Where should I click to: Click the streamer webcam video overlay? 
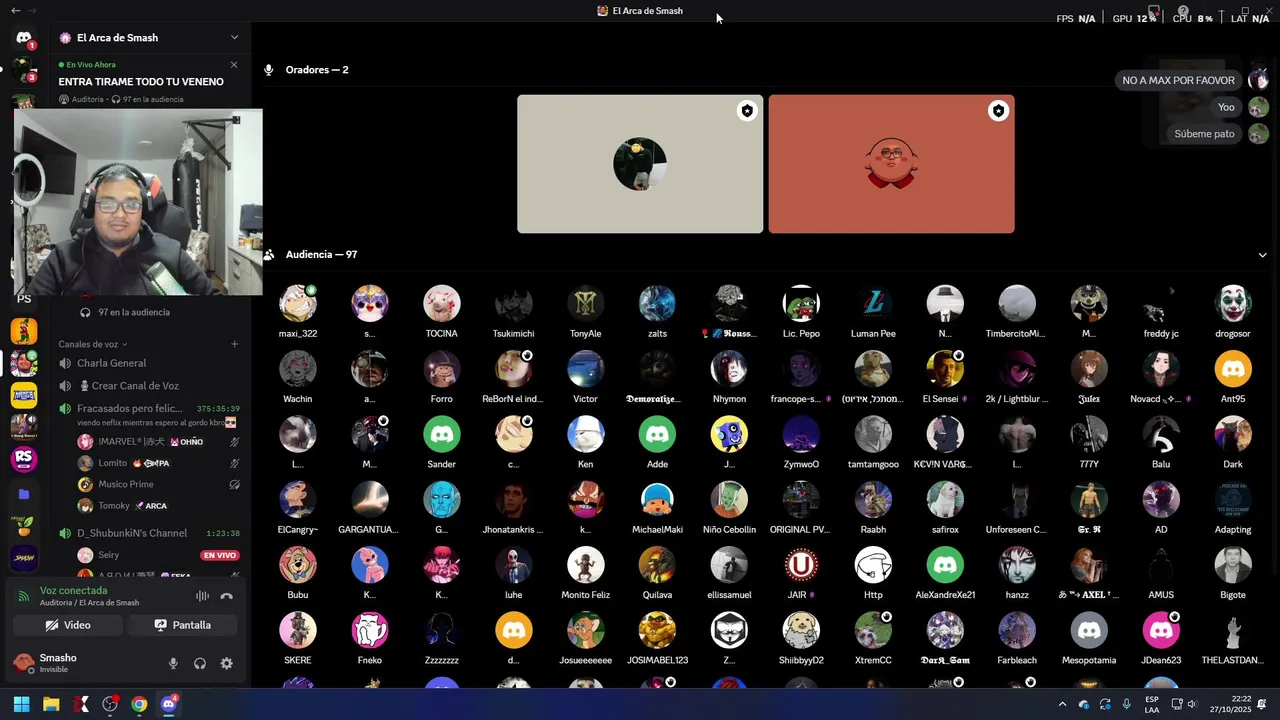(x=137, y=202)
